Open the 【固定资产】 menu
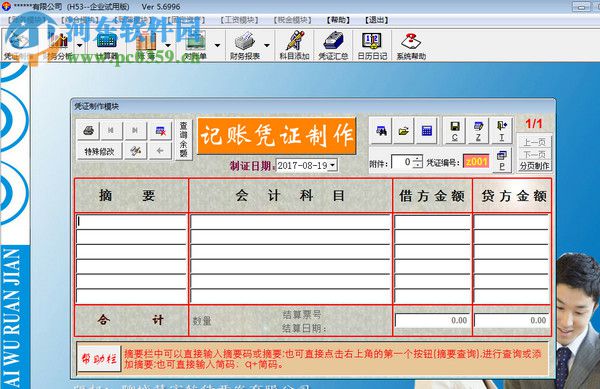The width and height of the screenshot is (600, 389). click(186, 20)
